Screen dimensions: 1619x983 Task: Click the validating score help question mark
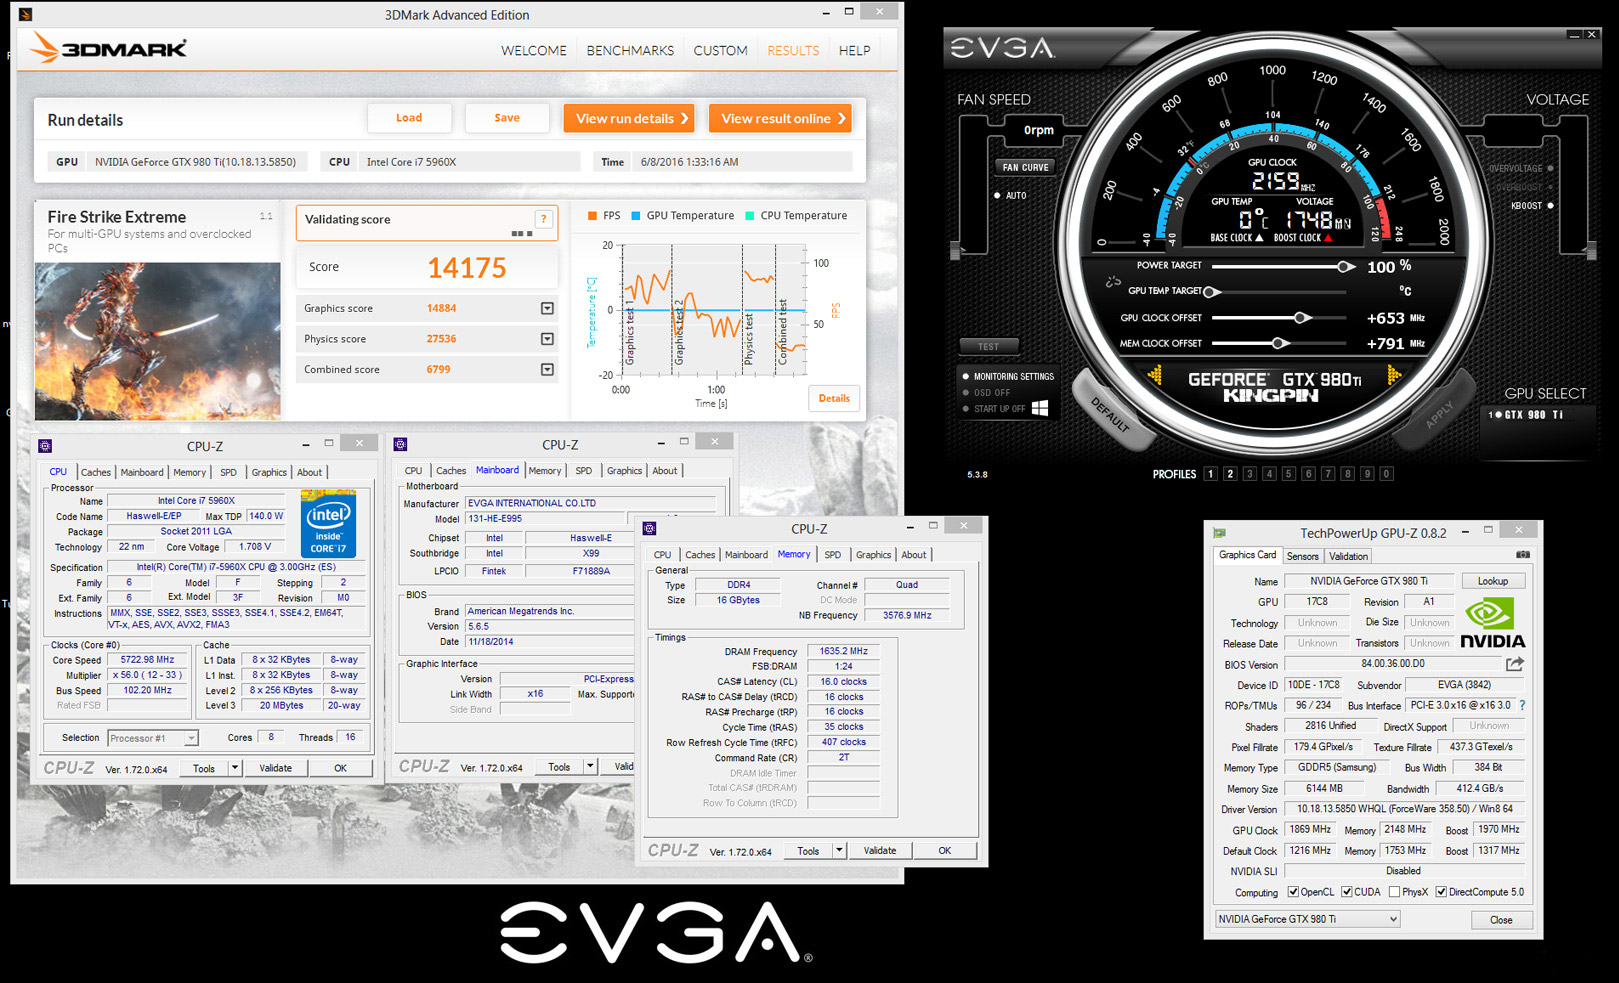point(544,219)
